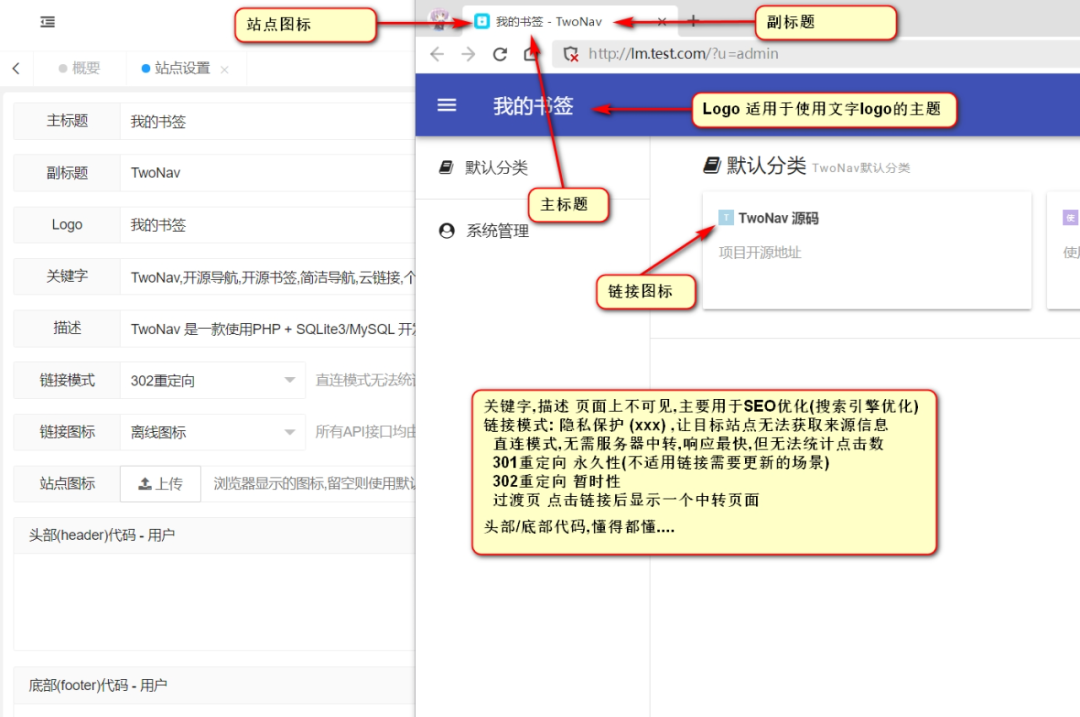Focus the 主标题 input field
Viewport: 1080px width, 717px height.
click(x=267, y=121)
